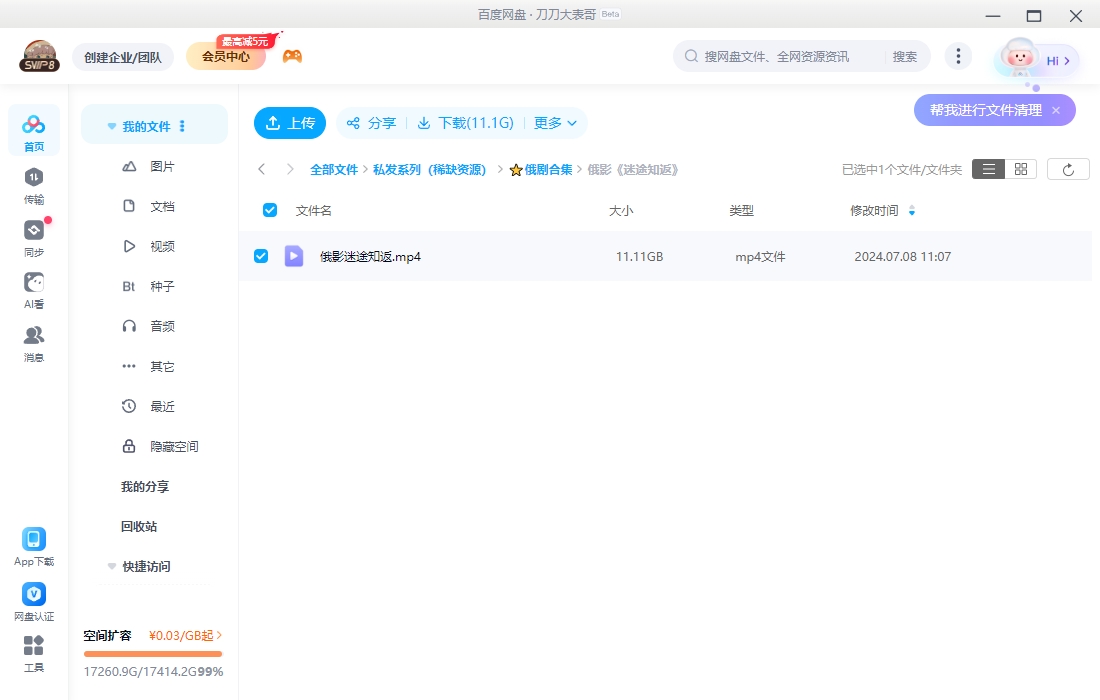Click the storage usage progress bar
The height and width of the screenshot is (700, 1100).
[x=152, y=654]
